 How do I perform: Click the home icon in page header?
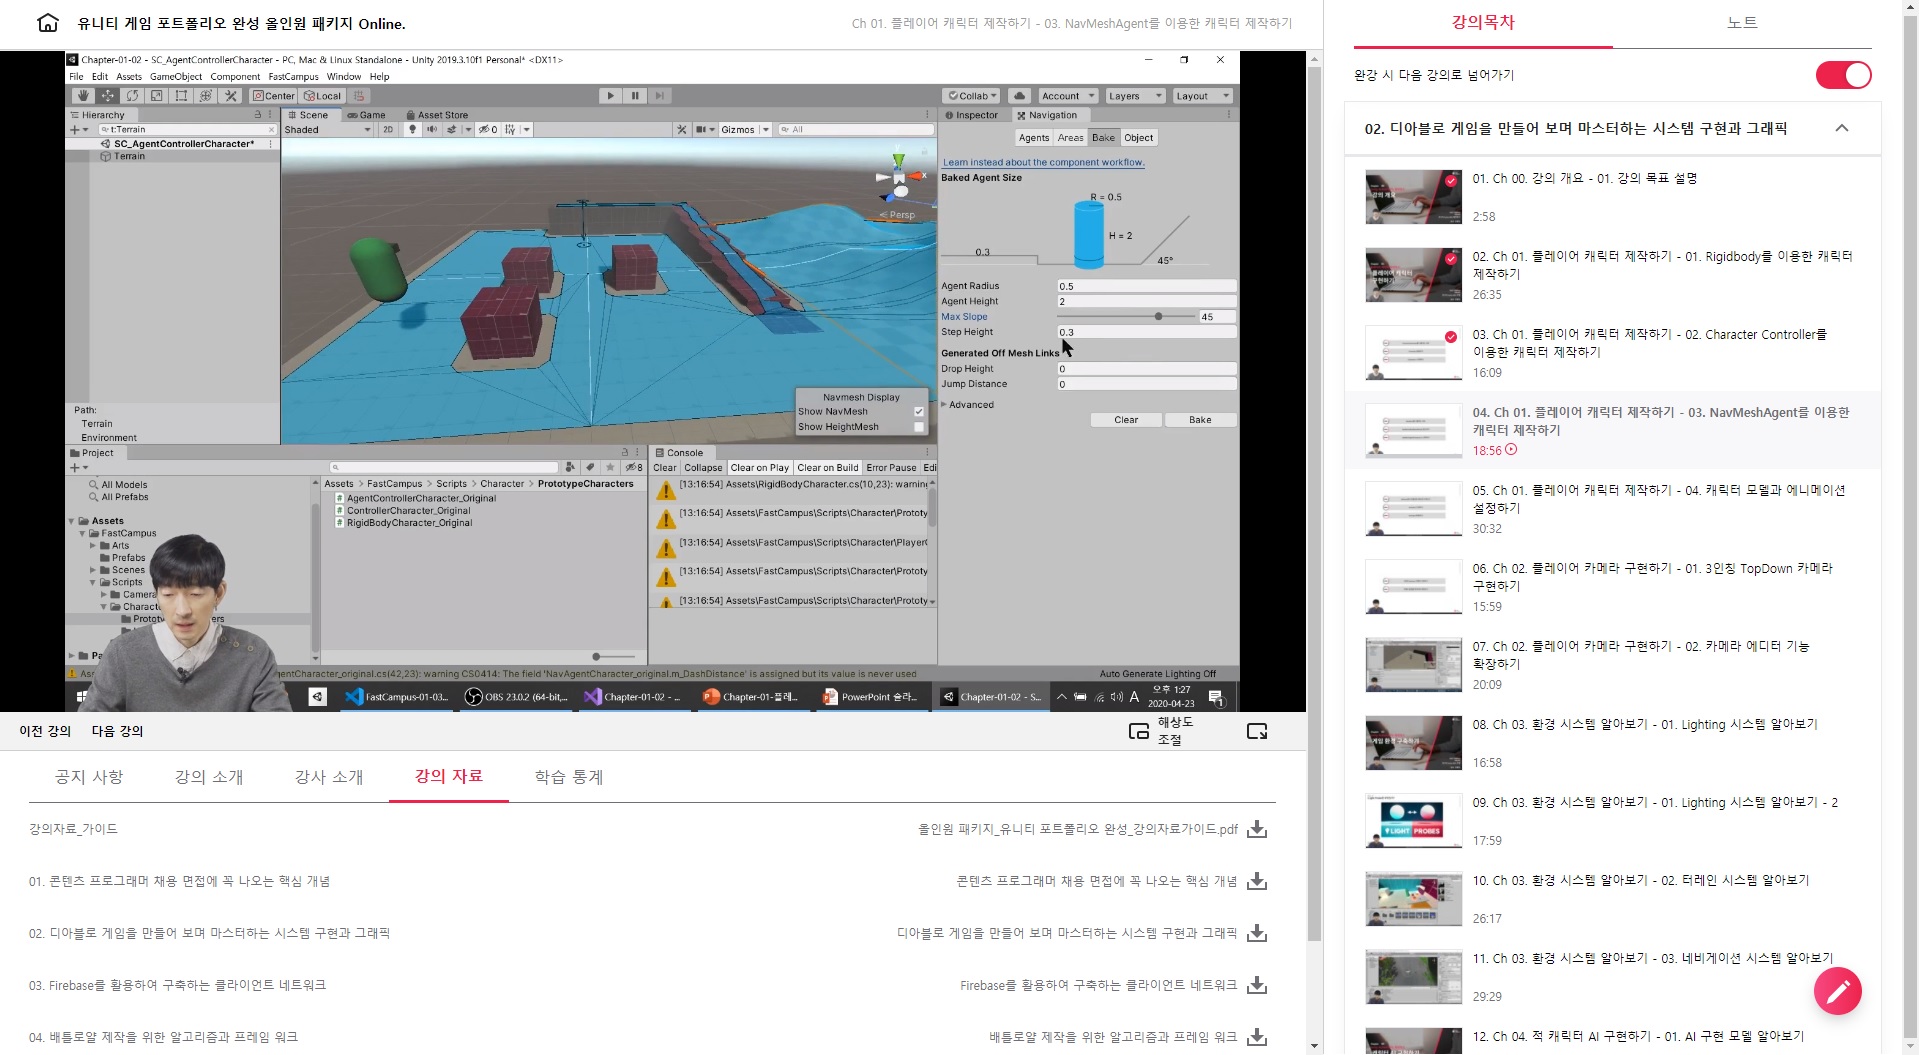(x=47, y=23)
